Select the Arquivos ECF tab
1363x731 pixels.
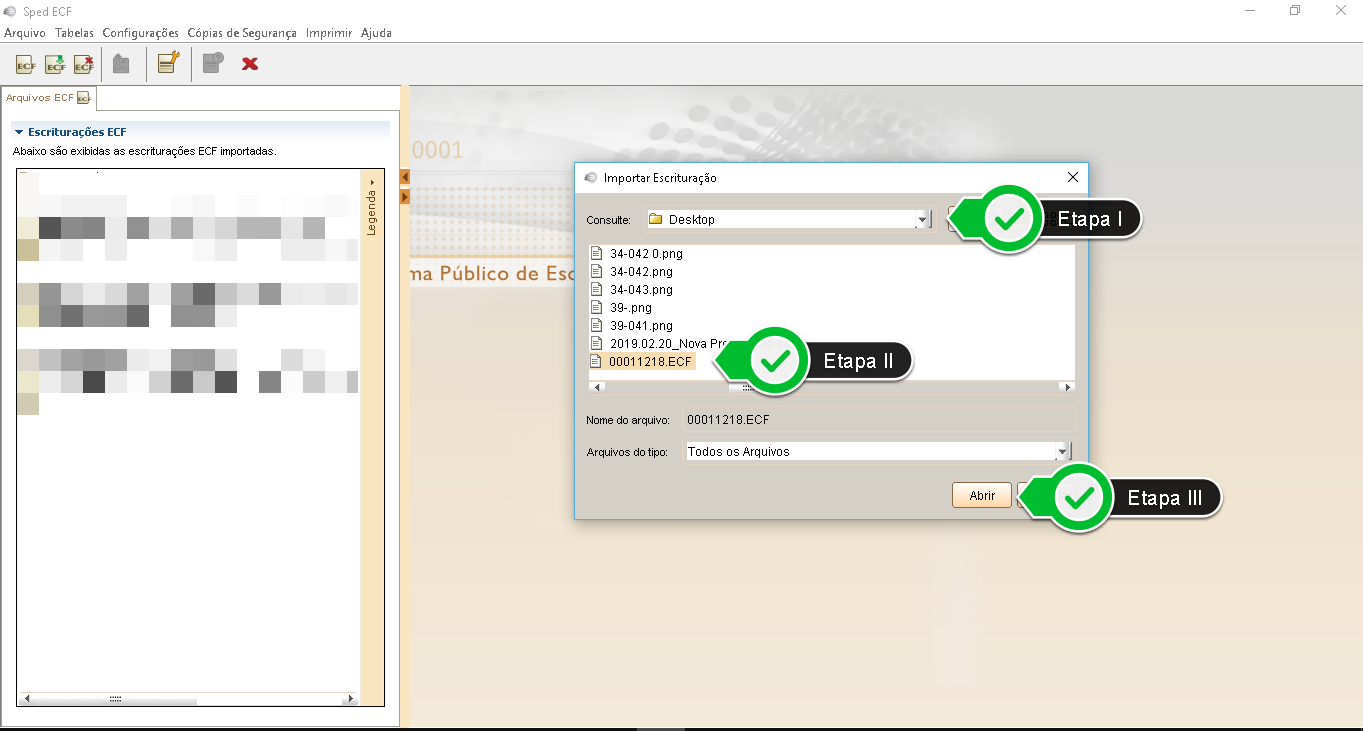48,98
